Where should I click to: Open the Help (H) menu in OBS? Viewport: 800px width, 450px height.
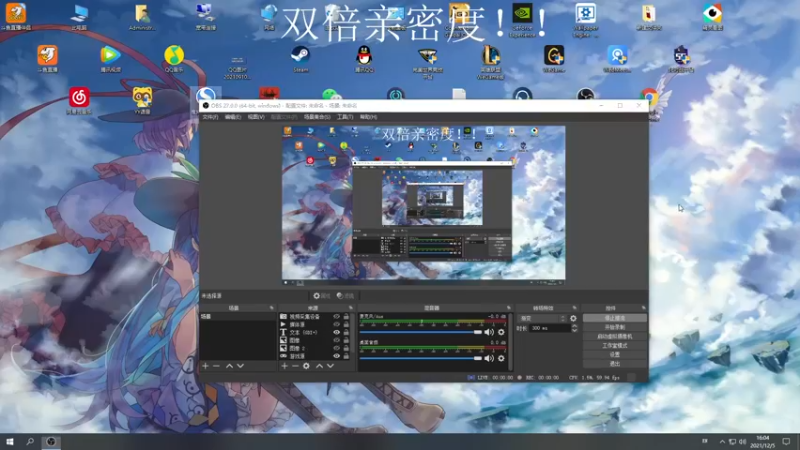tap(368, 117)
